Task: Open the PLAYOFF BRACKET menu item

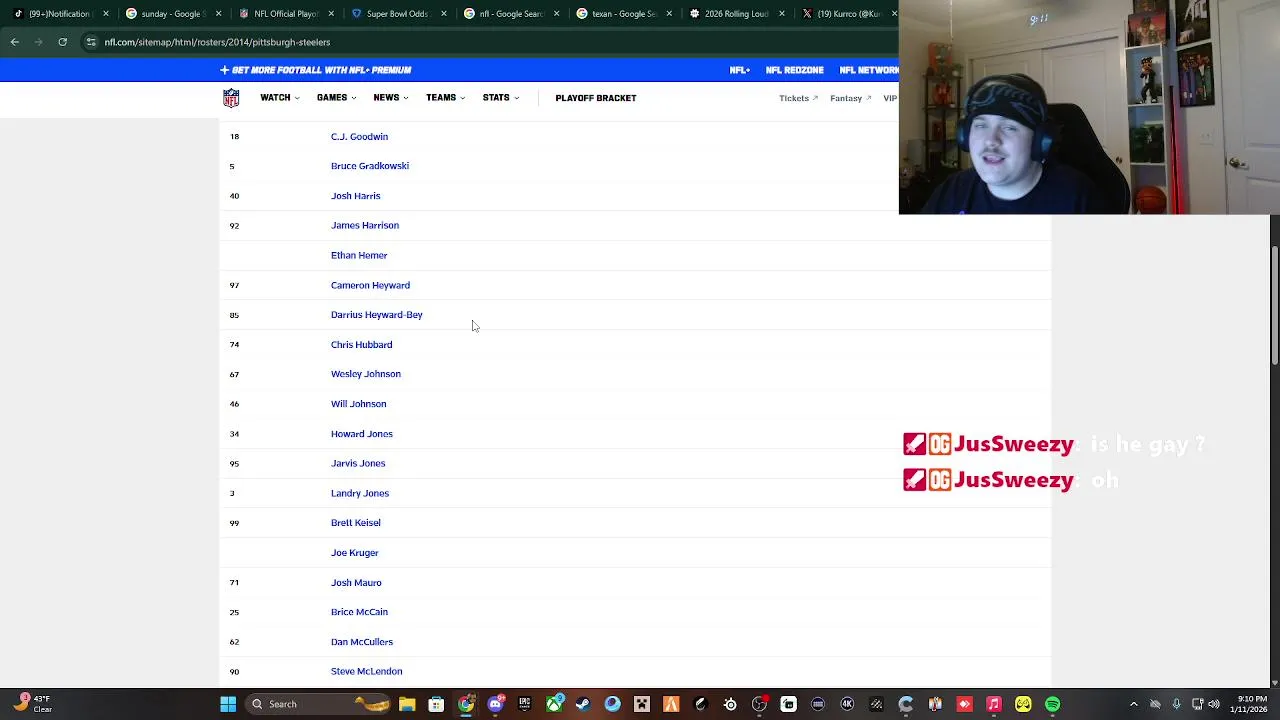Action: [596, 98]
